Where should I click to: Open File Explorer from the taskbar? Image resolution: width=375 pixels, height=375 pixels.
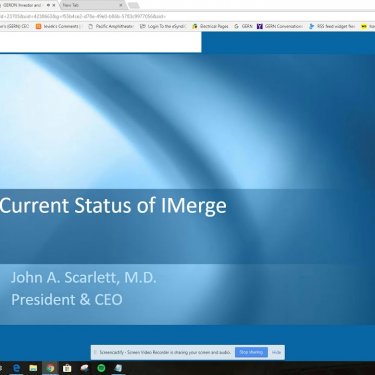pos(33,368)
